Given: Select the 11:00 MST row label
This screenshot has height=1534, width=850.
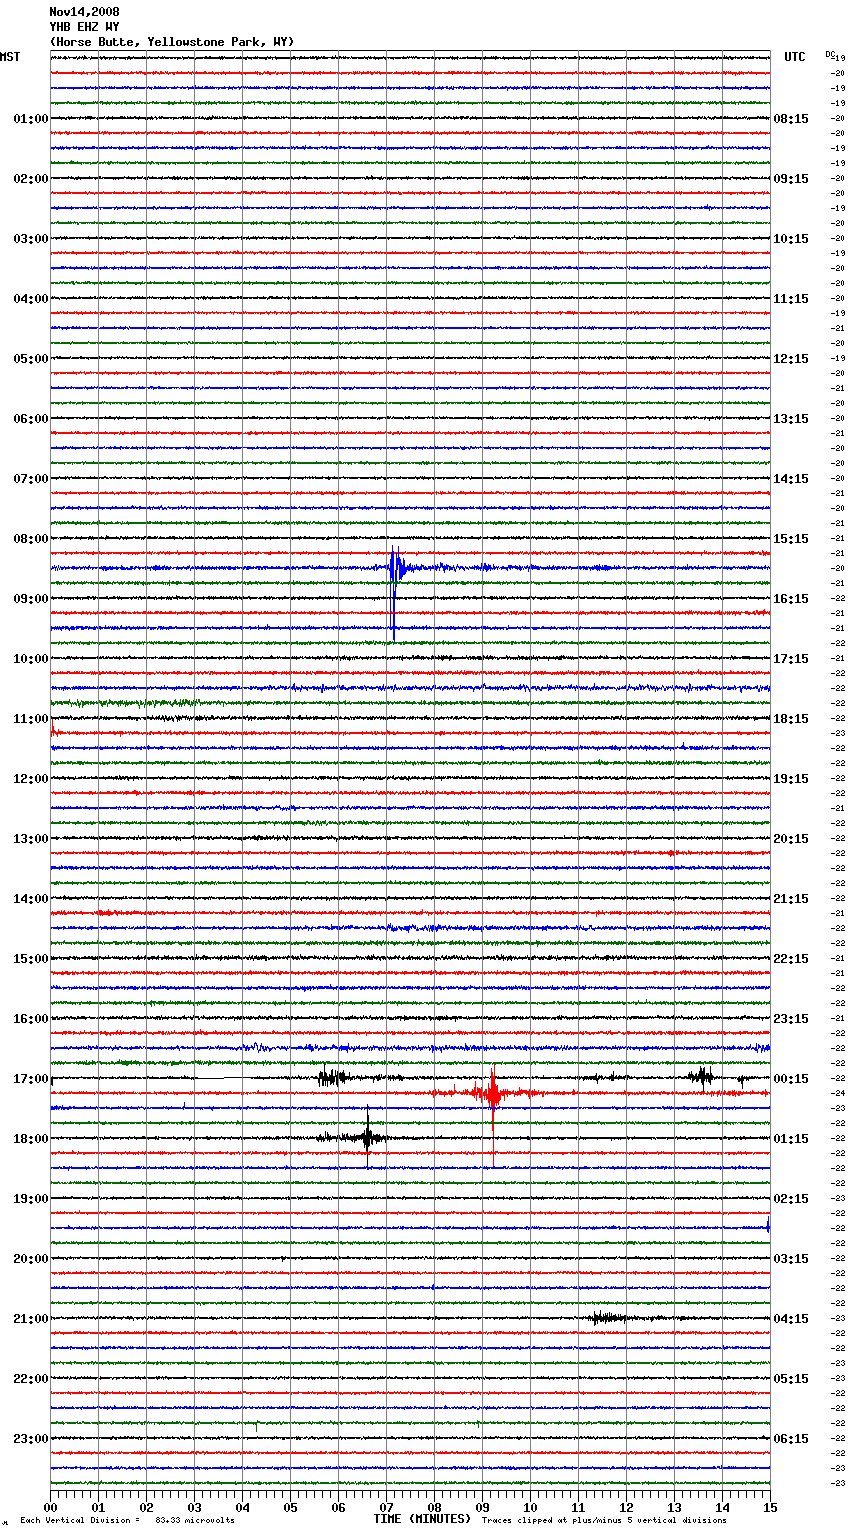Looking at the screenshot, I should [x=30, y=719].
